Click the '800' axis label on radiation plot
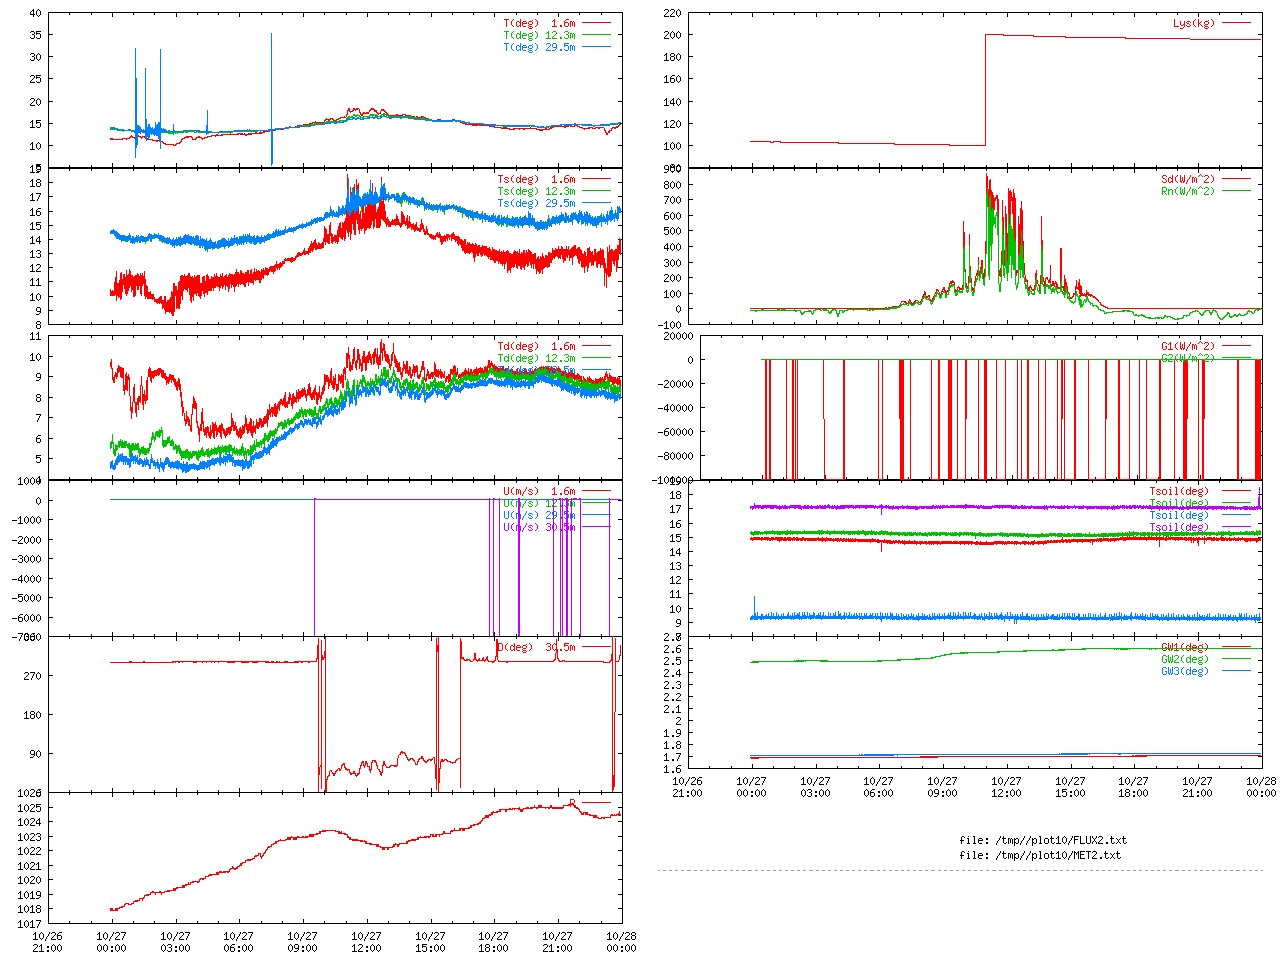The image size is (1280, 960). 672,185
